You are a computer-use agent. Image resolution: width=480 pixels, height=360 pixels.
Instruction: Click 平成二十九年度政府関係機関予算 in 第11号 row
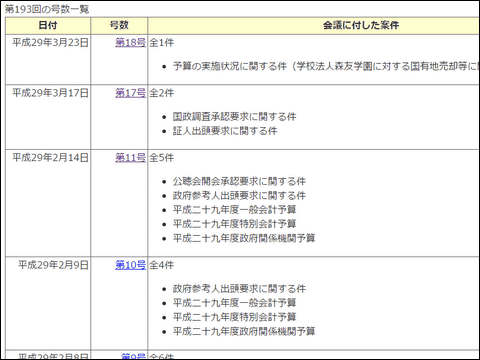click(244, 238)
